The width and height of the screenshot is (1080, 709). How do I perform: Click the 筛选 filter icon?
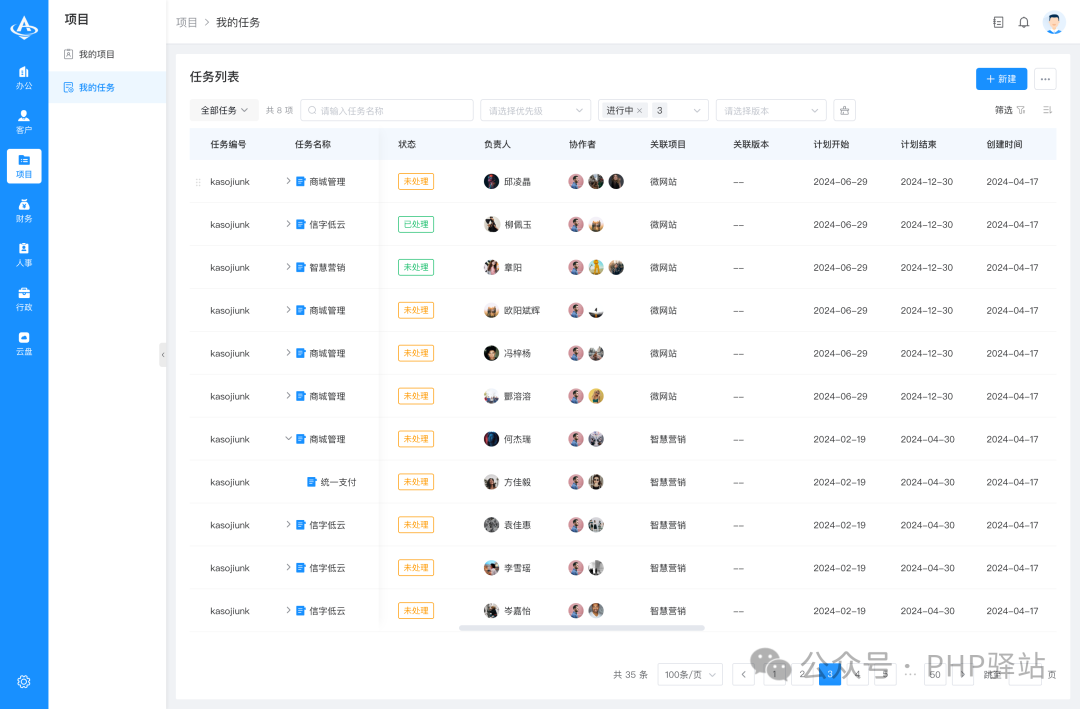coord(1021,110)
